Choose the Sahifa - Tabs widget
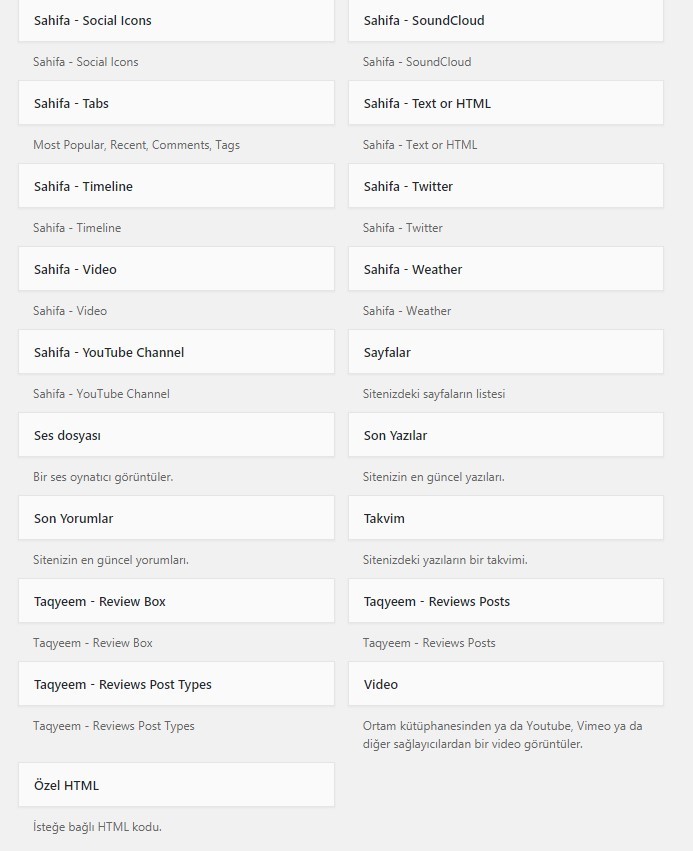 (x=176, y=103)
